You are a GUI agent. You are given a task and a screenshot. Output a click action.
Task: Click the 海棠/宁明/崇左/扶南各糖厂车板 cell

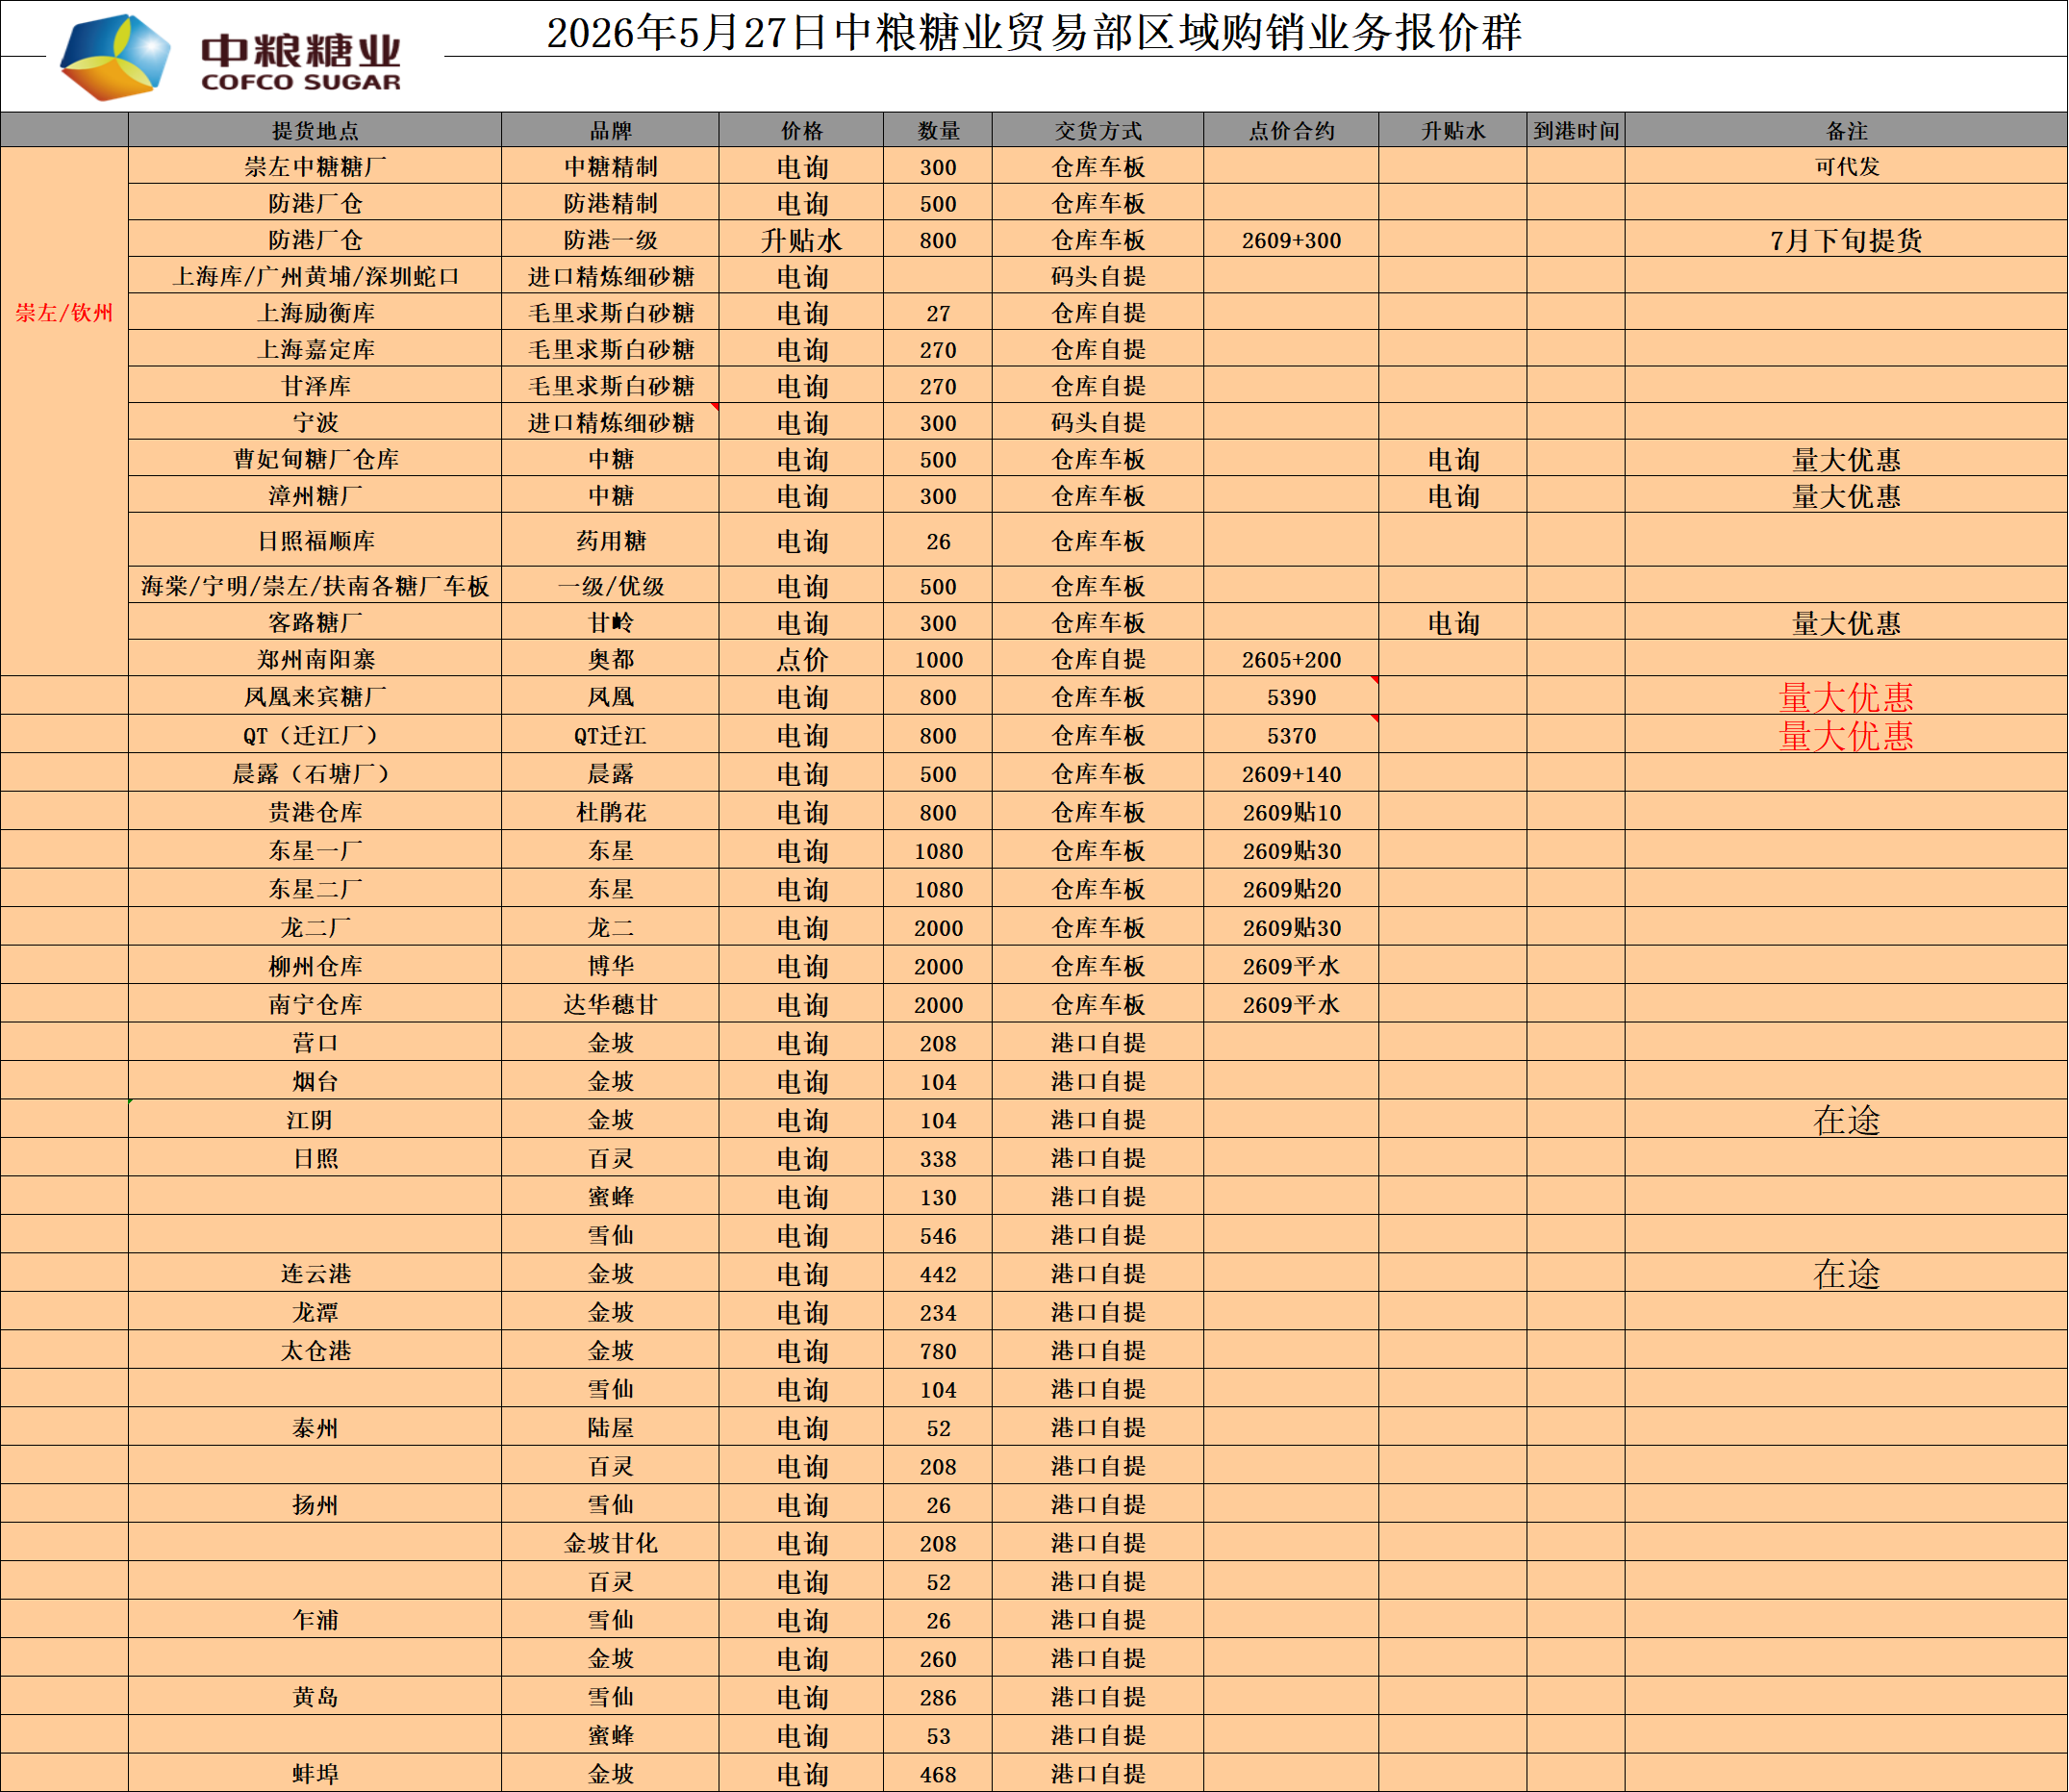click(315, 586)
